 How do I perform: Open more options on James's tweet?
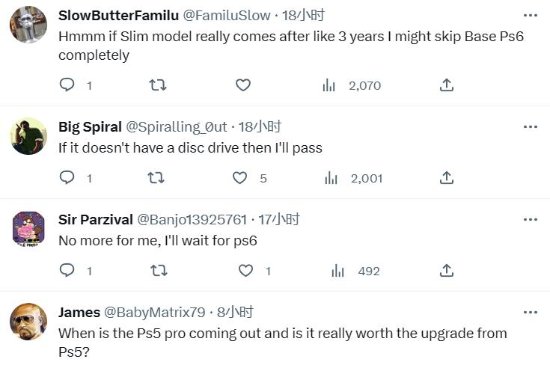click(x=530, y=312)
